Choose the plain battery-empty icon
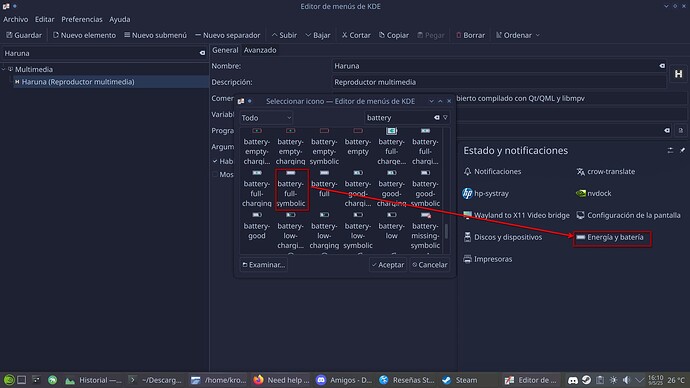 coord(358,142)
